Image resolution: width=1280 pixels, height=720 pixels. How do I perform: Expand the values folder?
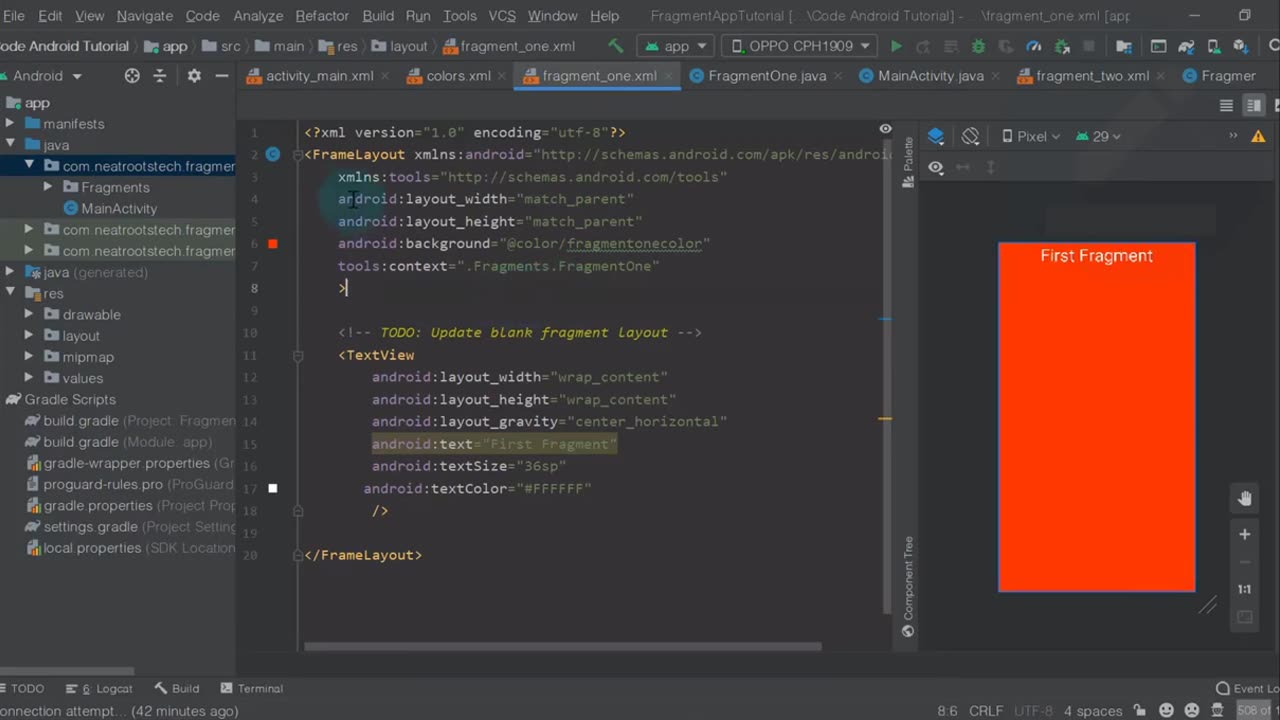29,378
